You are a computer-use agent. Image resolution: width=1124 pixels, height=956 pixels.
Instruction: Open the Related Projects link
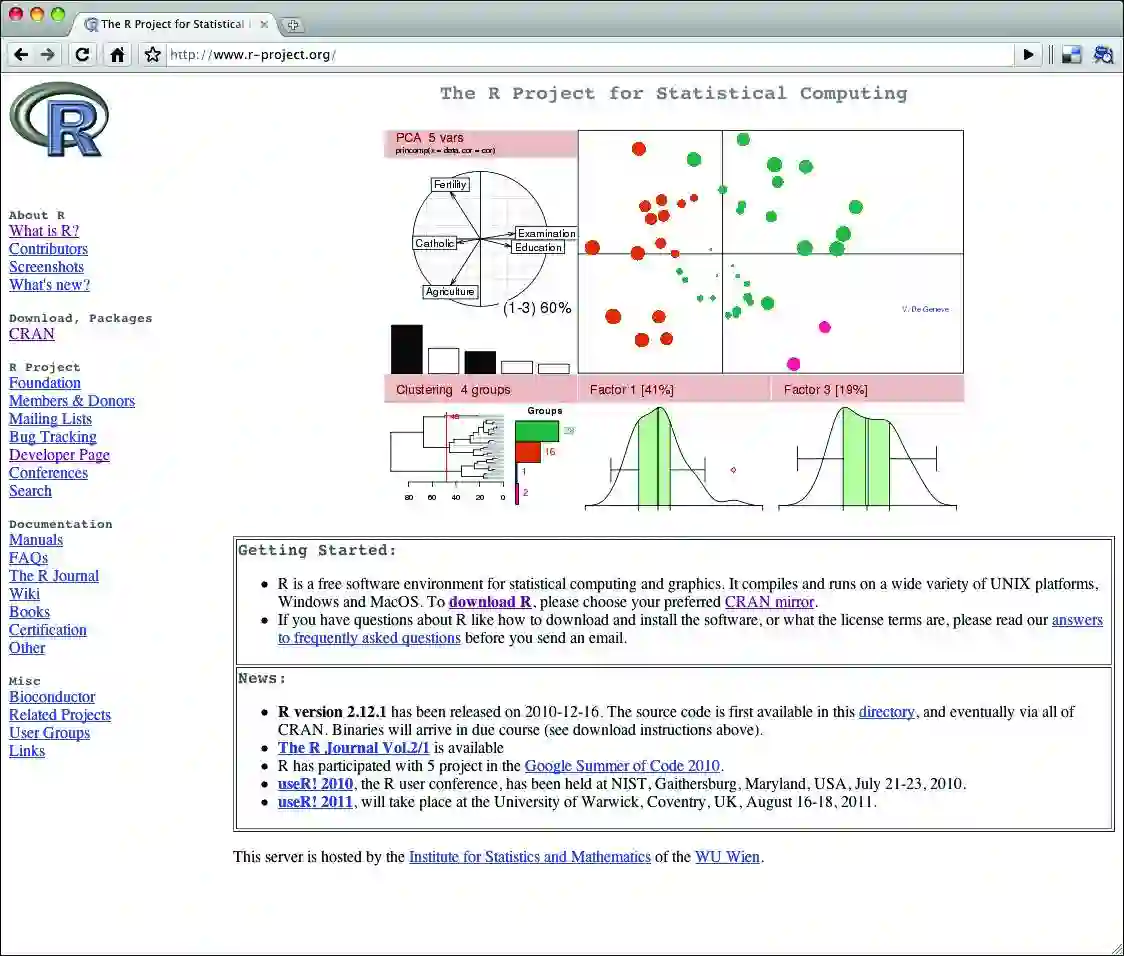[59, 714]
